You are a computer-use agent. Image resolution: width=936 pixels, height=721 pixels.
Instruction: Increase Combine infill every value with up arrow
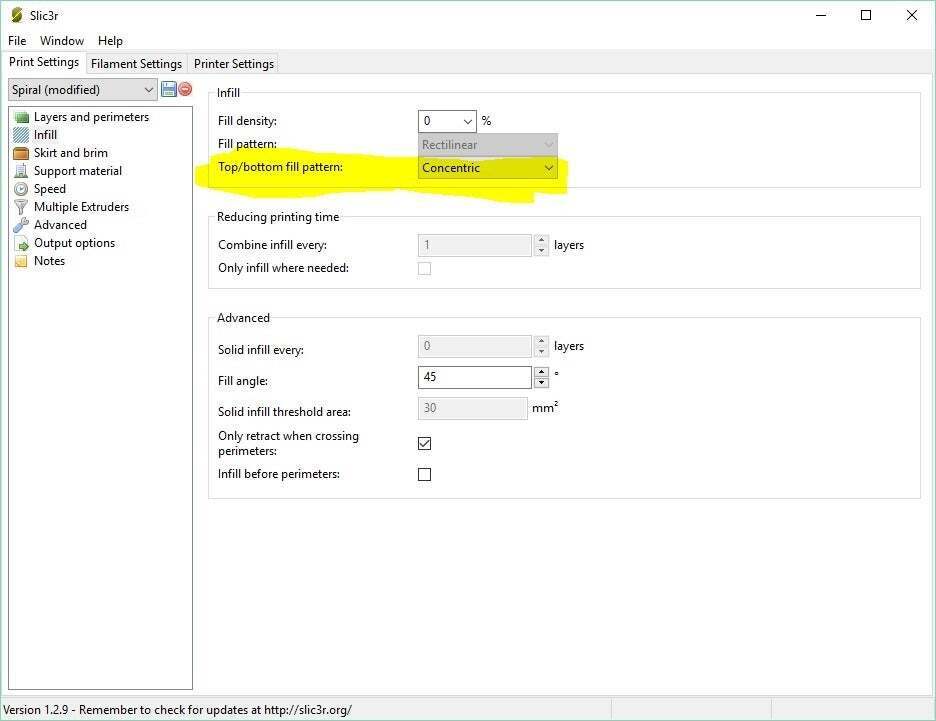[541, 240]
